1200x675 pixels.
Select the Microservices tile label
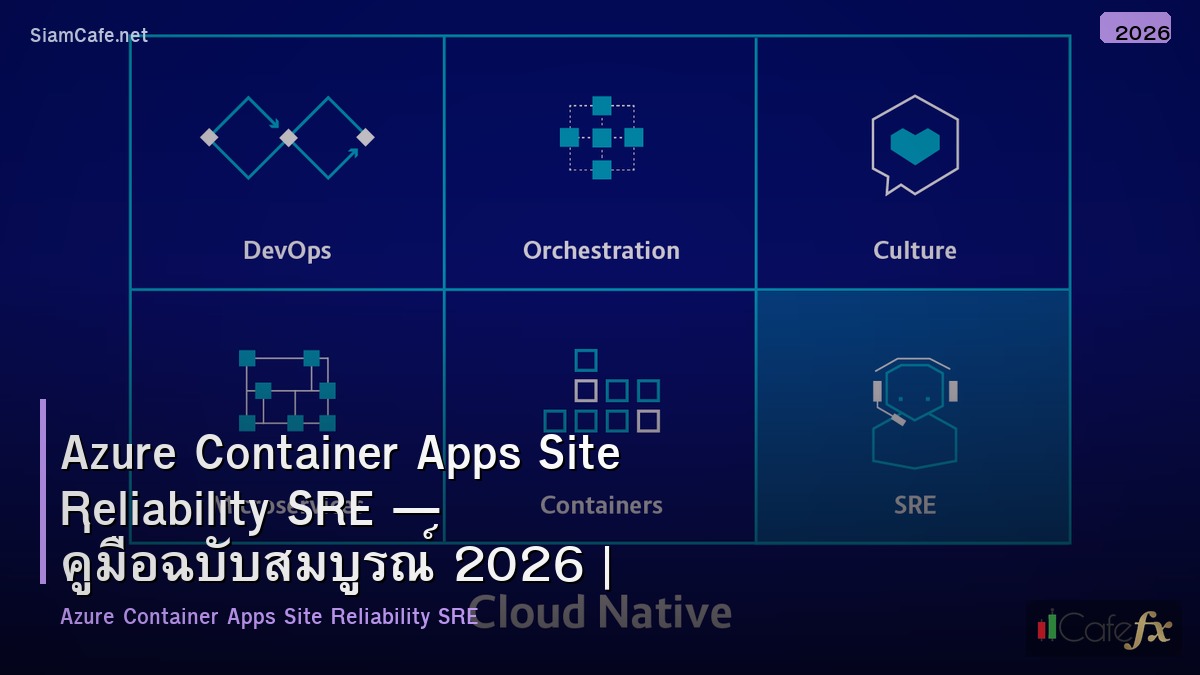(x=287, y=505)
